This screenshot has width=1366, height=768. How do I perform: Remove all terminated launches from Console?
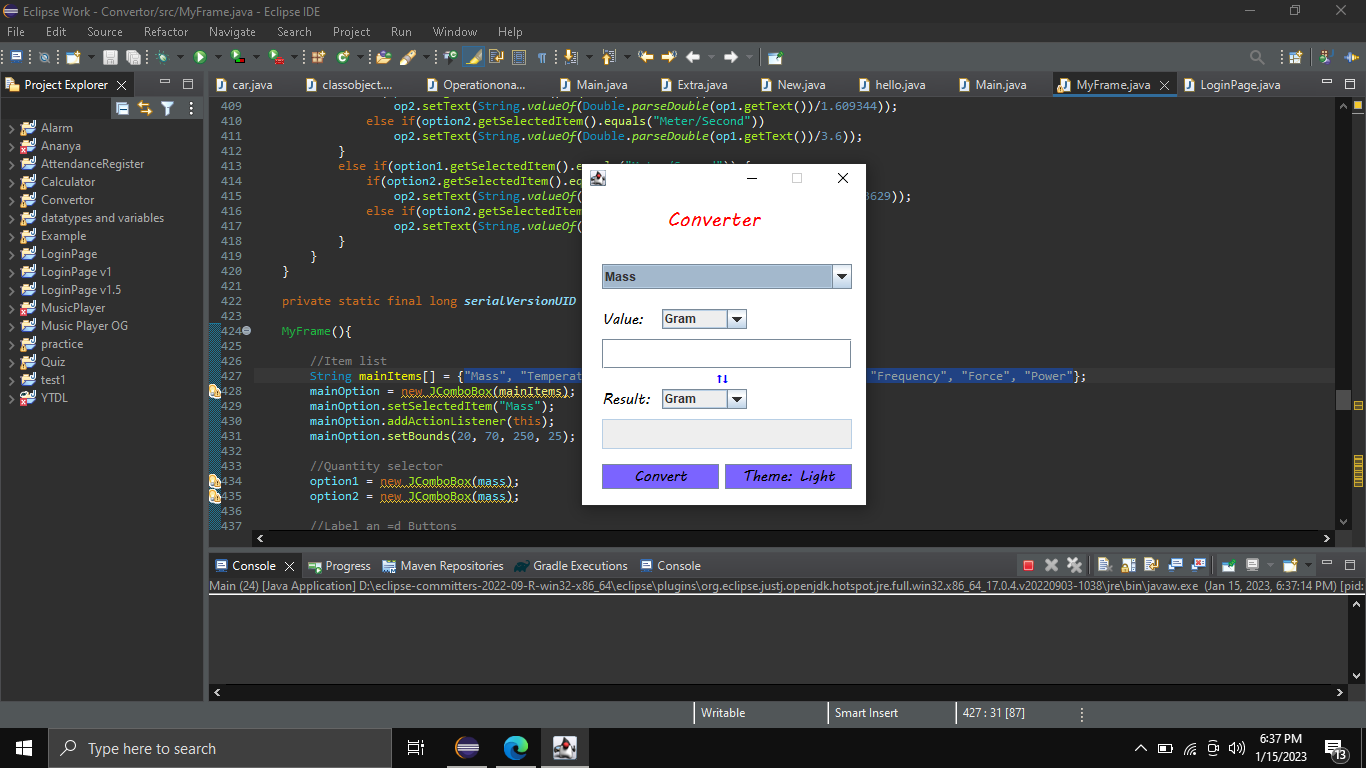tap(1074, 565)
